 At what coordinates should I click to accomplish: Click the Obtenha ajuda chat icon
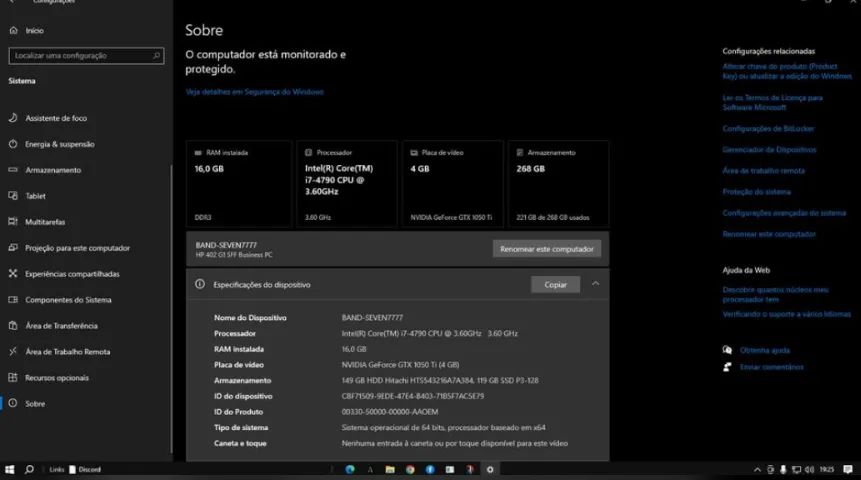point(728,350)
